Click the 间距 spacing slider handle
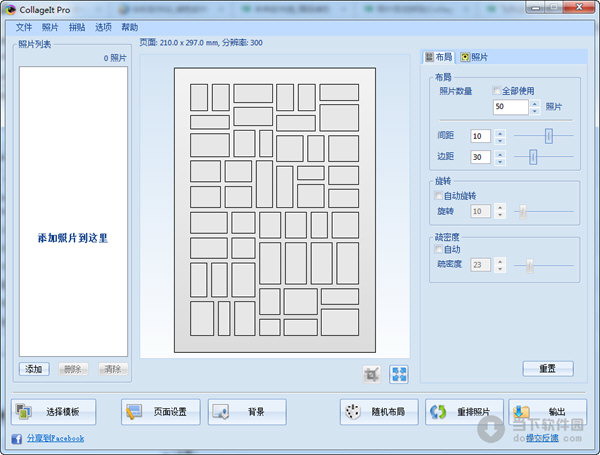This screenshot has height=455, width=600. point(549,136)
